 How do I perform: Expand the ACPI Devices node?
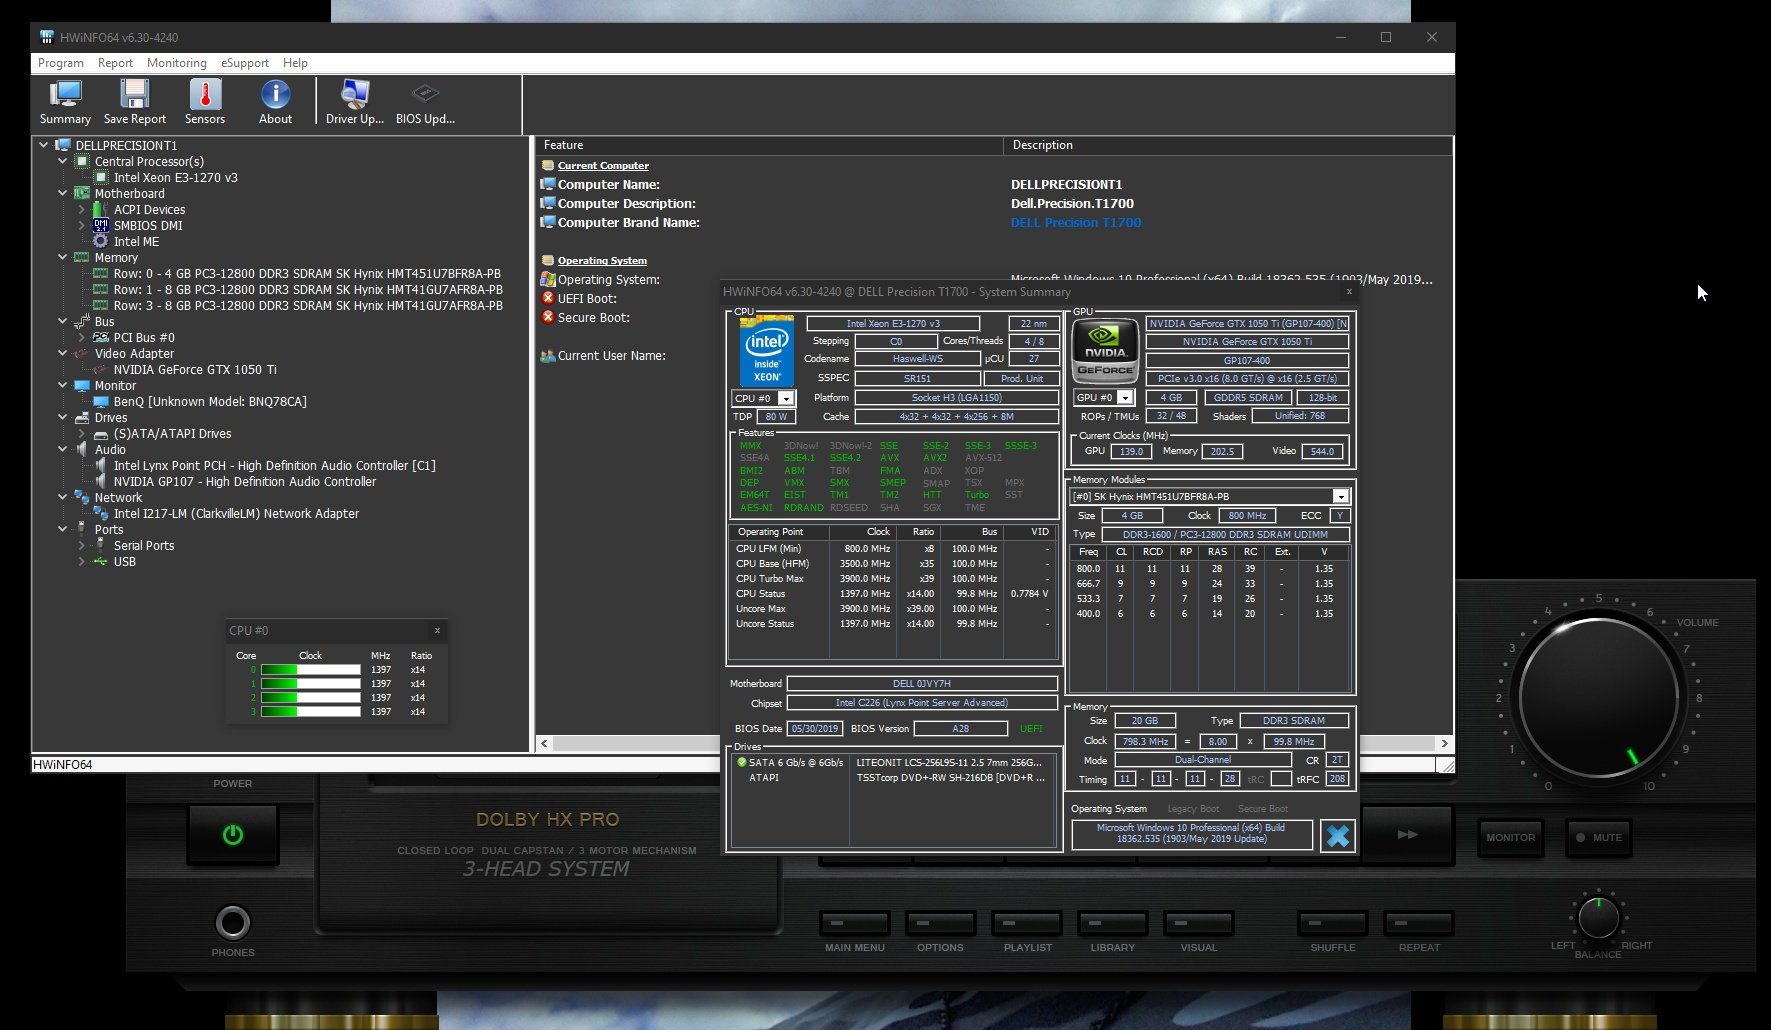(x=82, y=209)
